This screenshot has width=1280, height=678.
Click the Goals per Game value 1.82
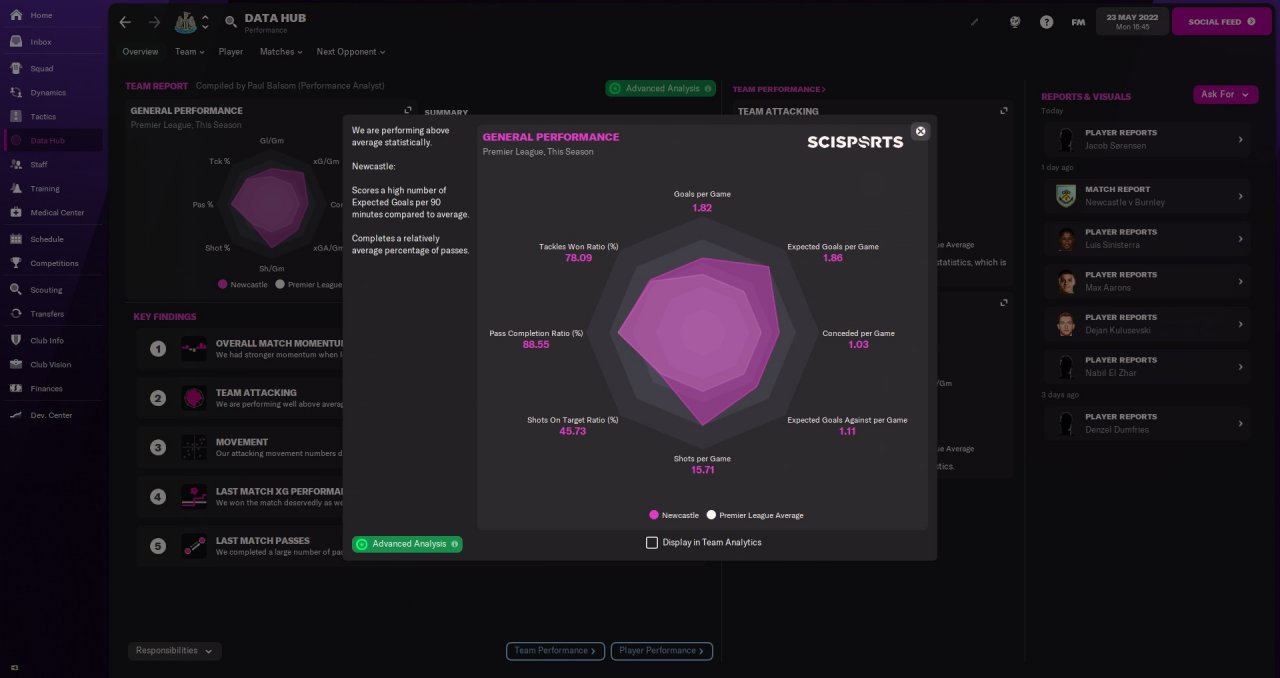pos(702,208)
